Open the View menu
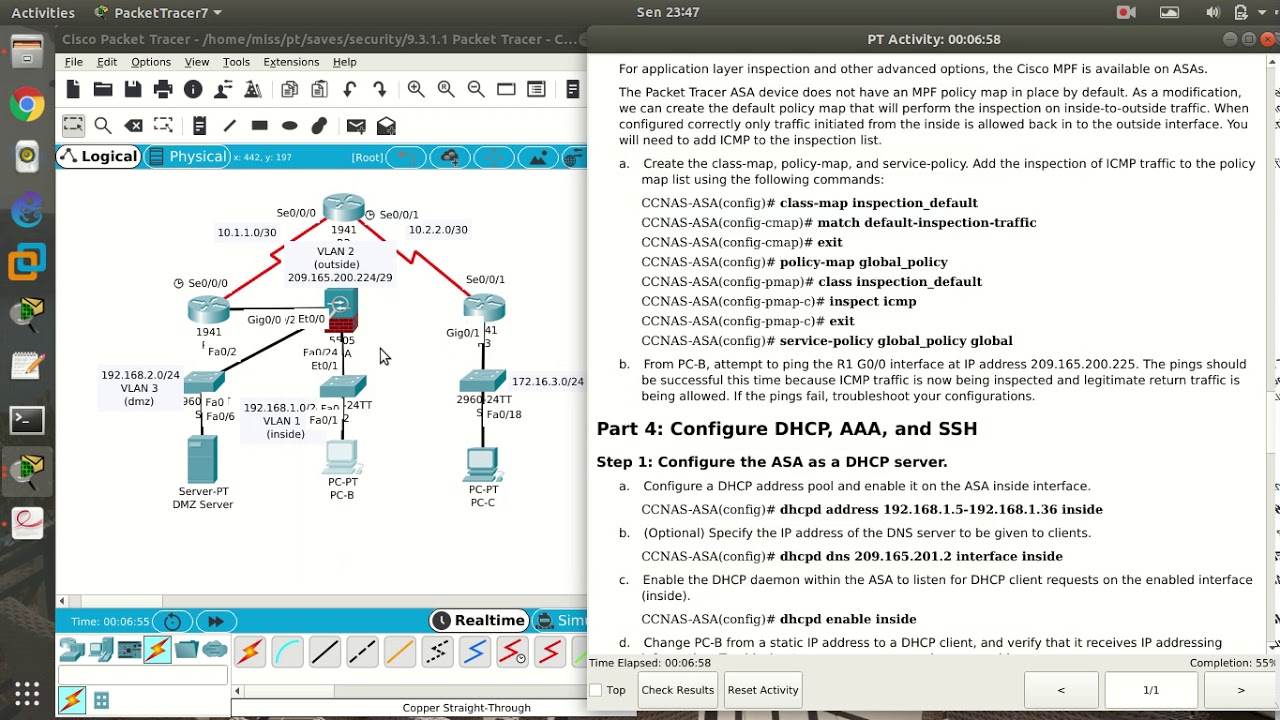The image size is (1280, 720). pos(197,62)
